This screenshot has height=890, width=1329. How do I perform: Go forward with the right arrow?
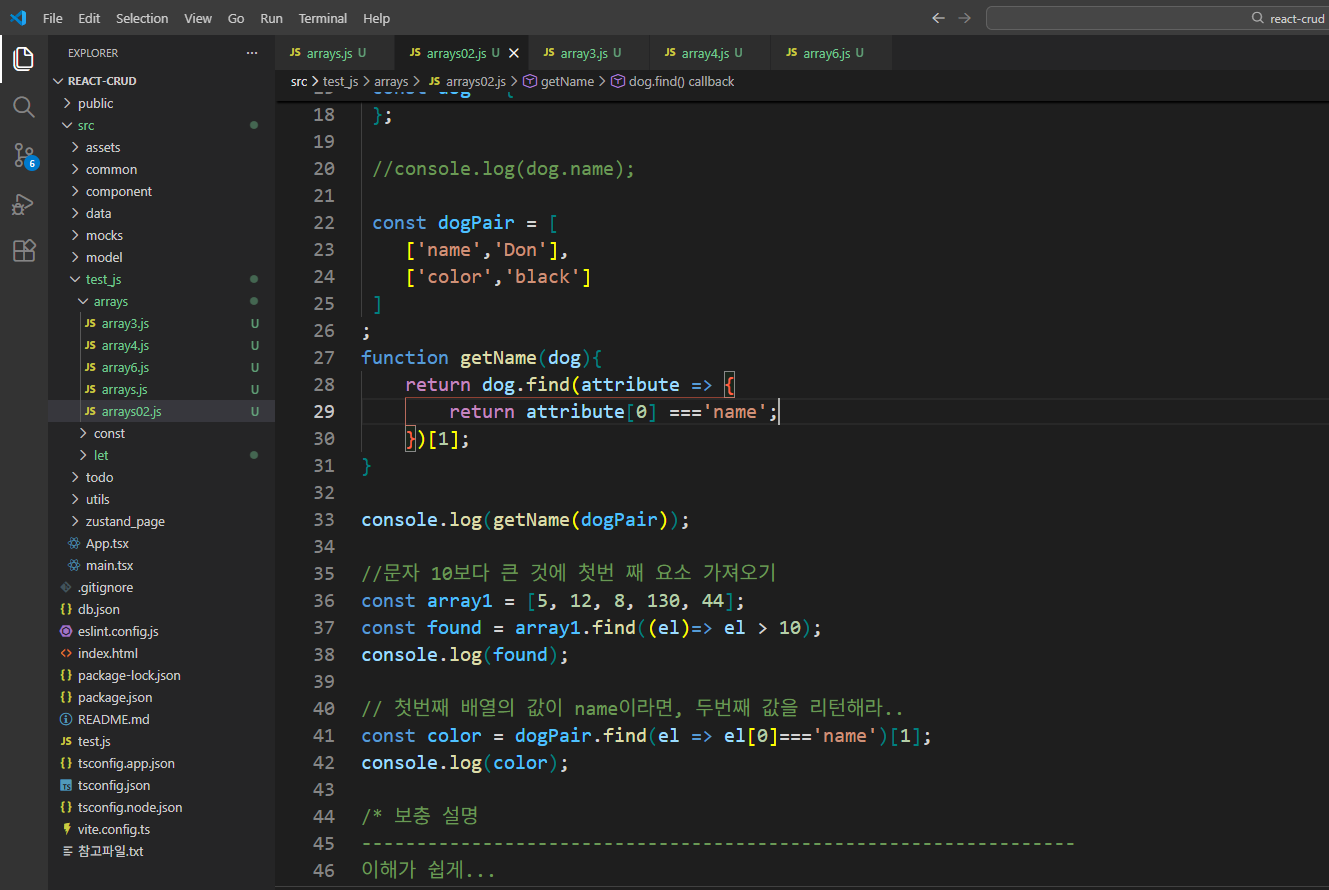964,18
